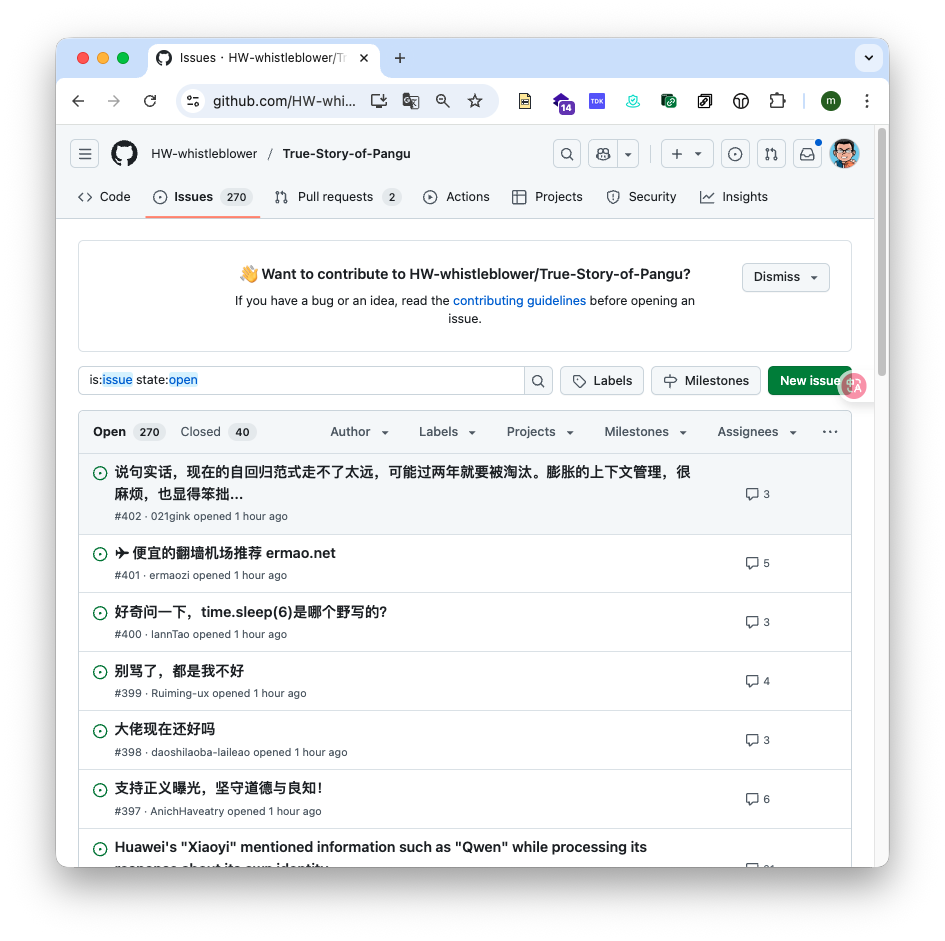Open GitHub issues shortcut icon in header
This screenshot has width=945, height=941.
click(735, 154)
